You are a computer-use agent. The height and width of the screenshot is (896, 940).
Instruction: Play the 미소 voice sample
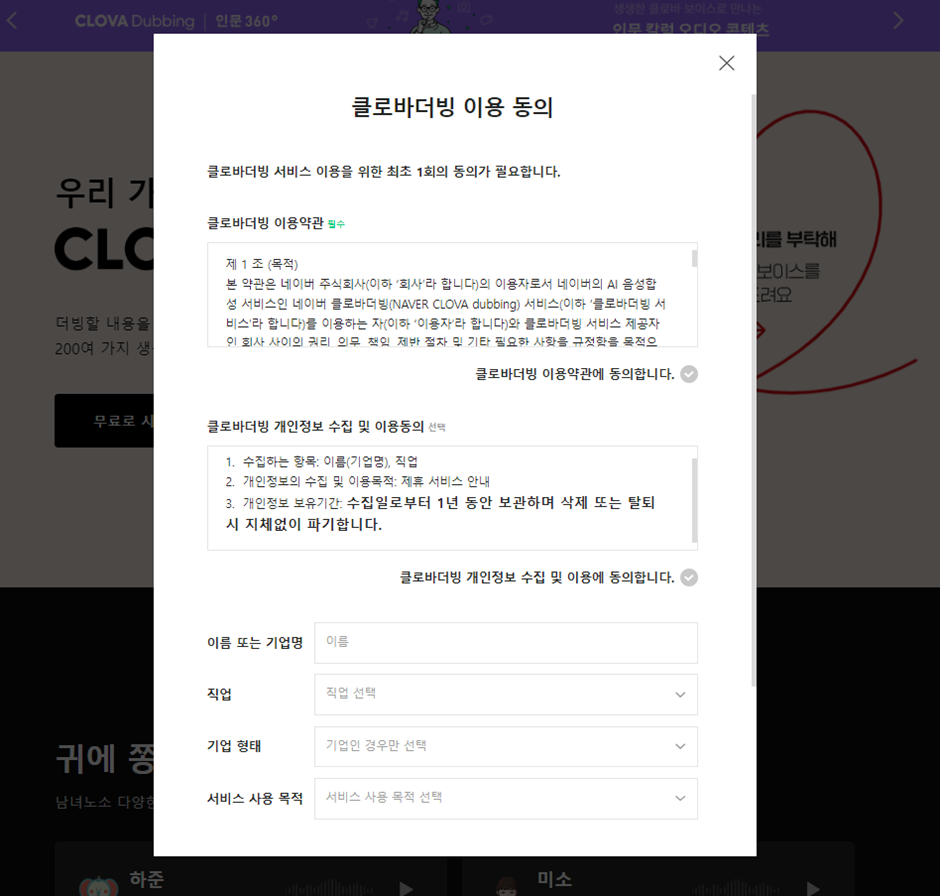tap(813, 888)
